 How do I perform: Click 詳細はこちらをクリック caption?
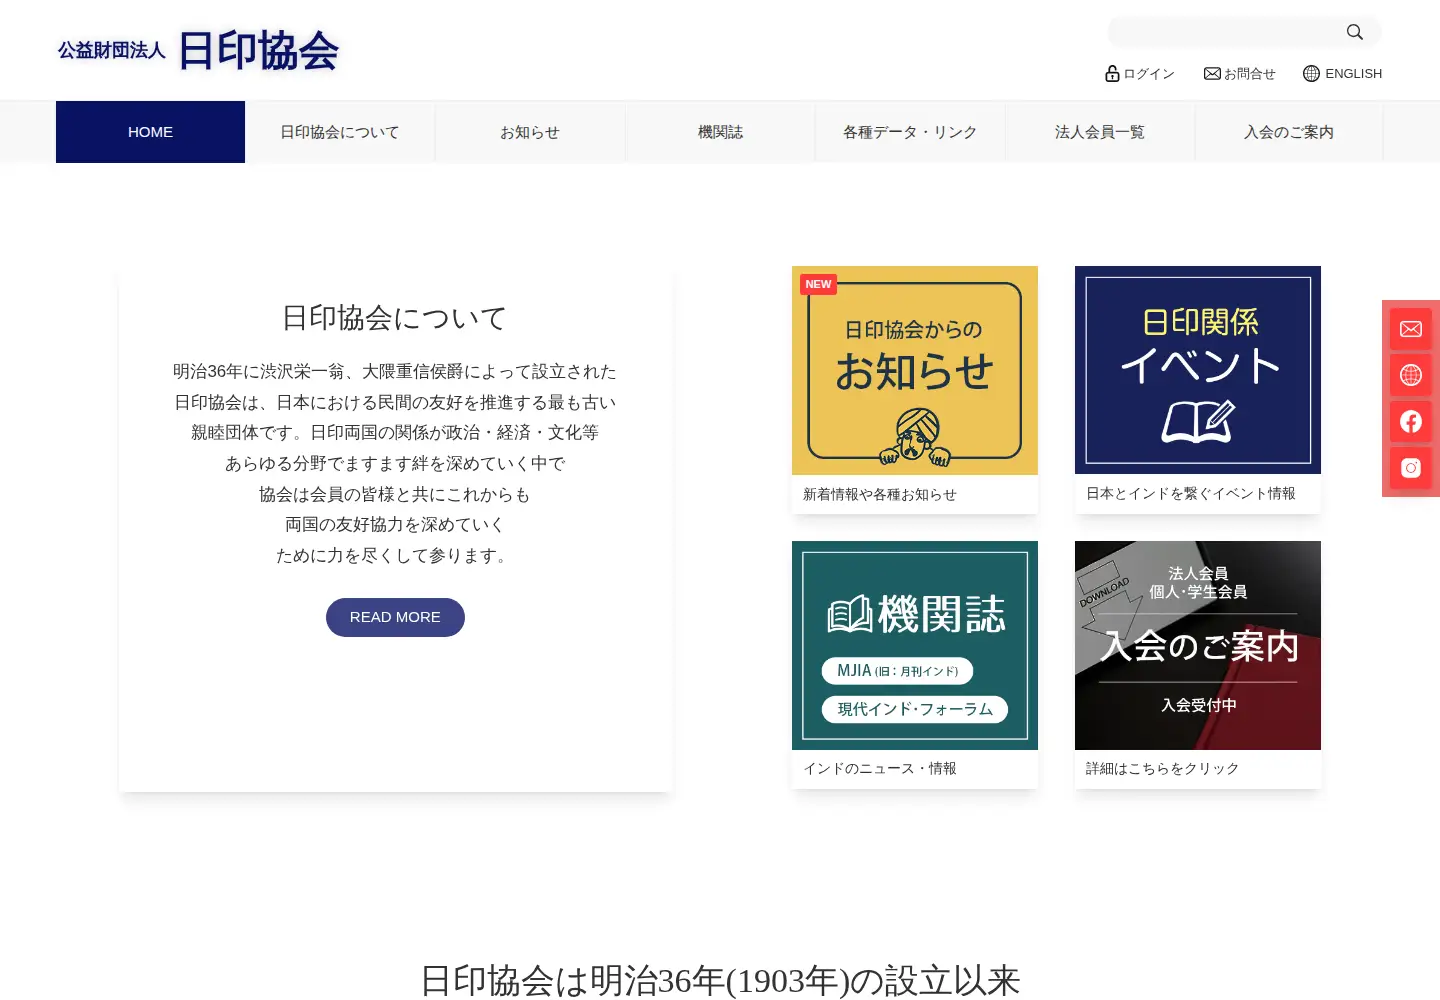(x=1163, y=768)
